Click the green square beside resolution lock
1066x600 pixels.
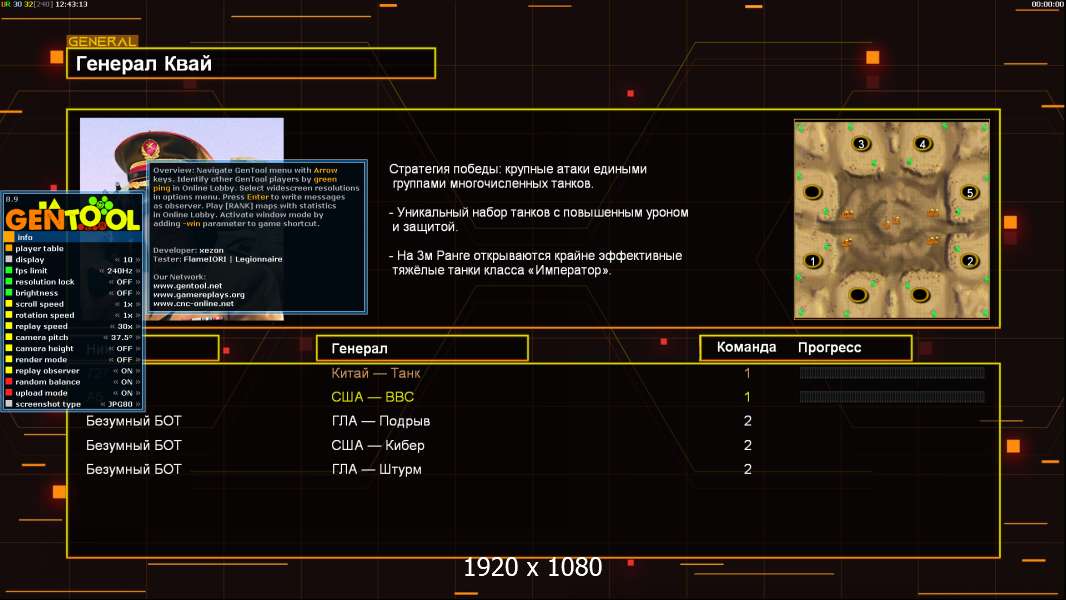coord(9,281)
